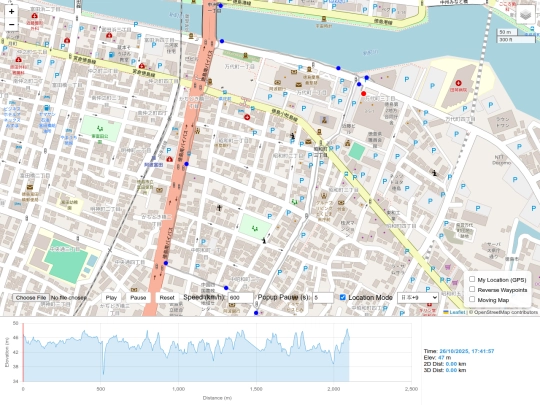Pause the track animation
Screen dimensions: 540x405
138,298
